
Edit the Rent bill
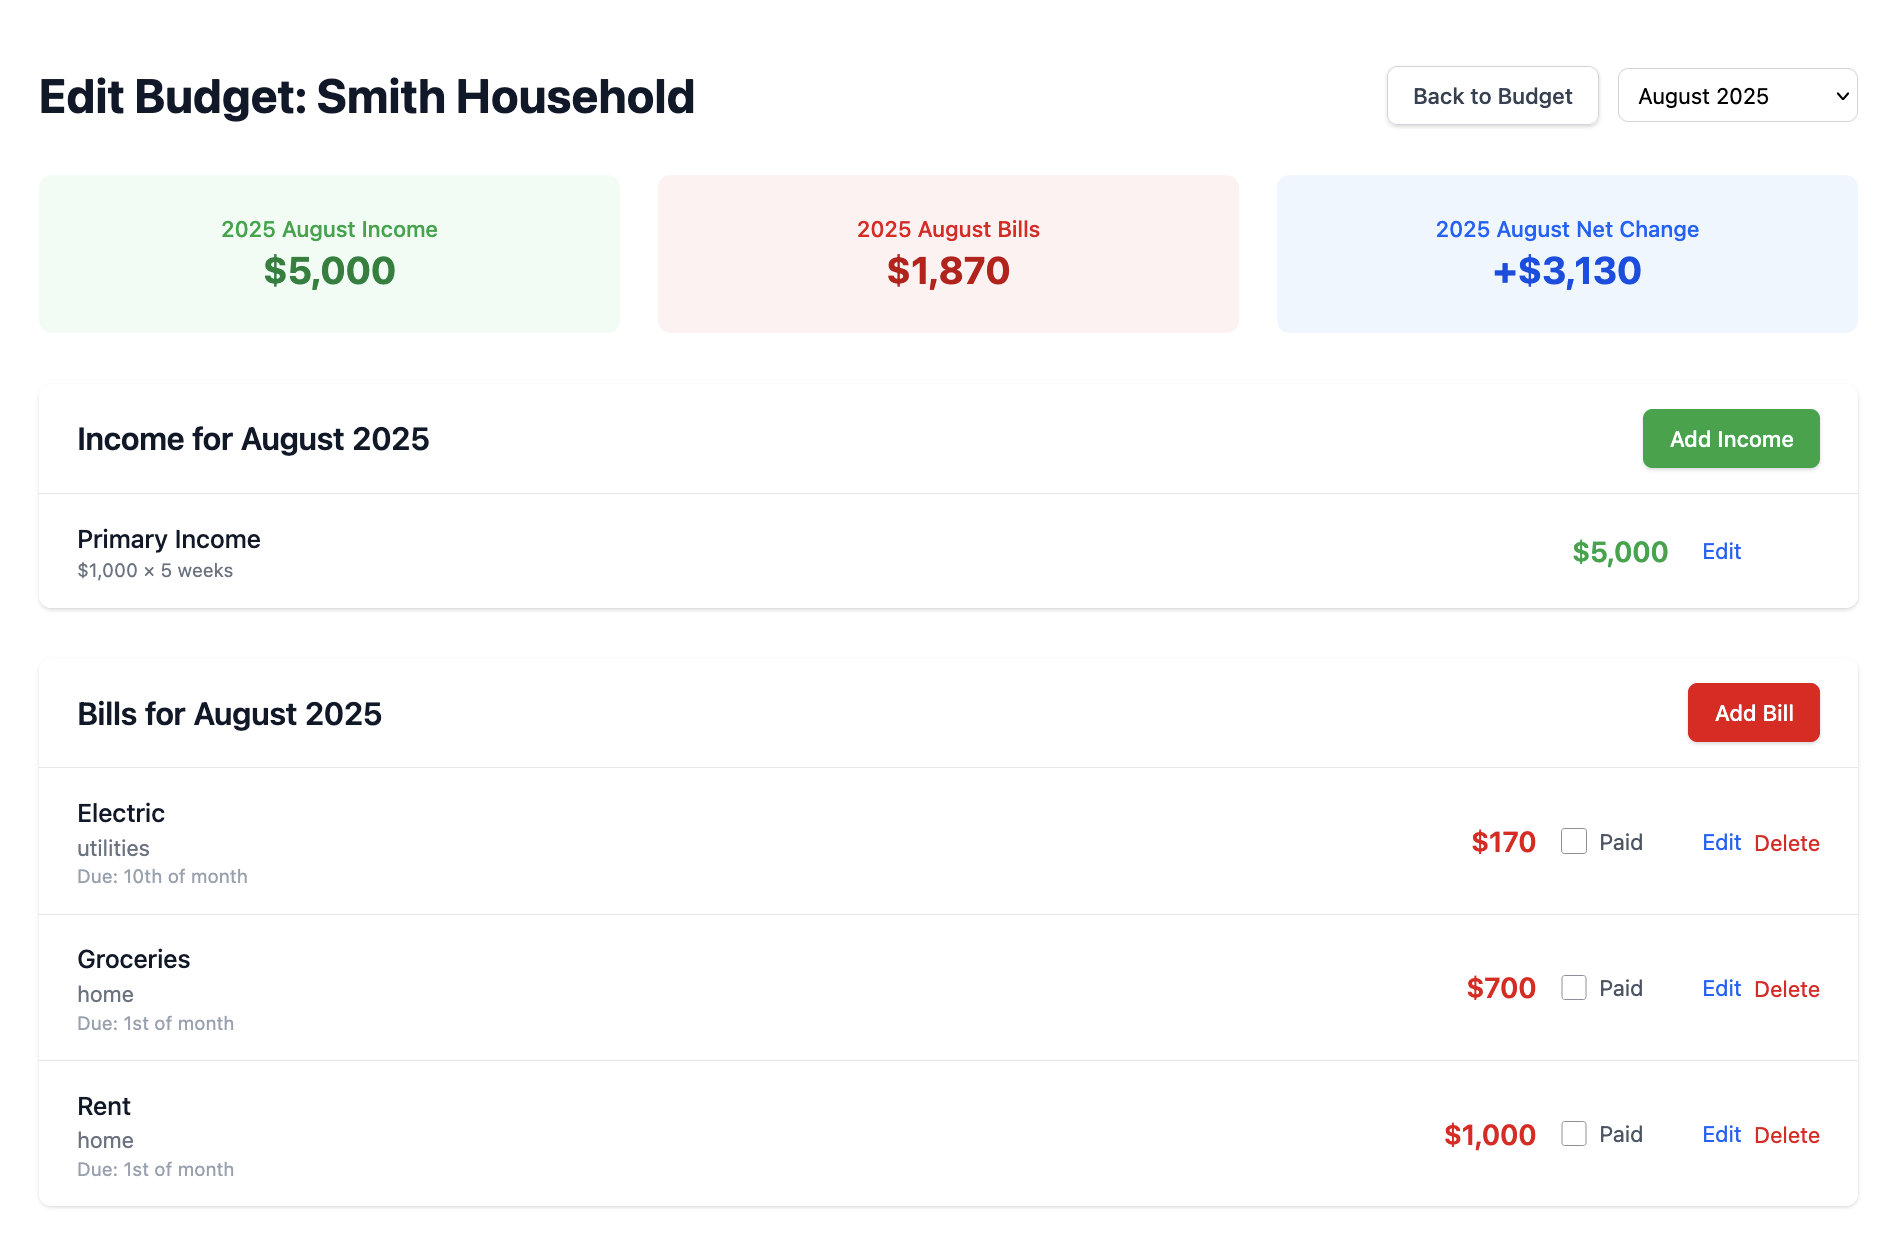click(x=1720, y=1134)
